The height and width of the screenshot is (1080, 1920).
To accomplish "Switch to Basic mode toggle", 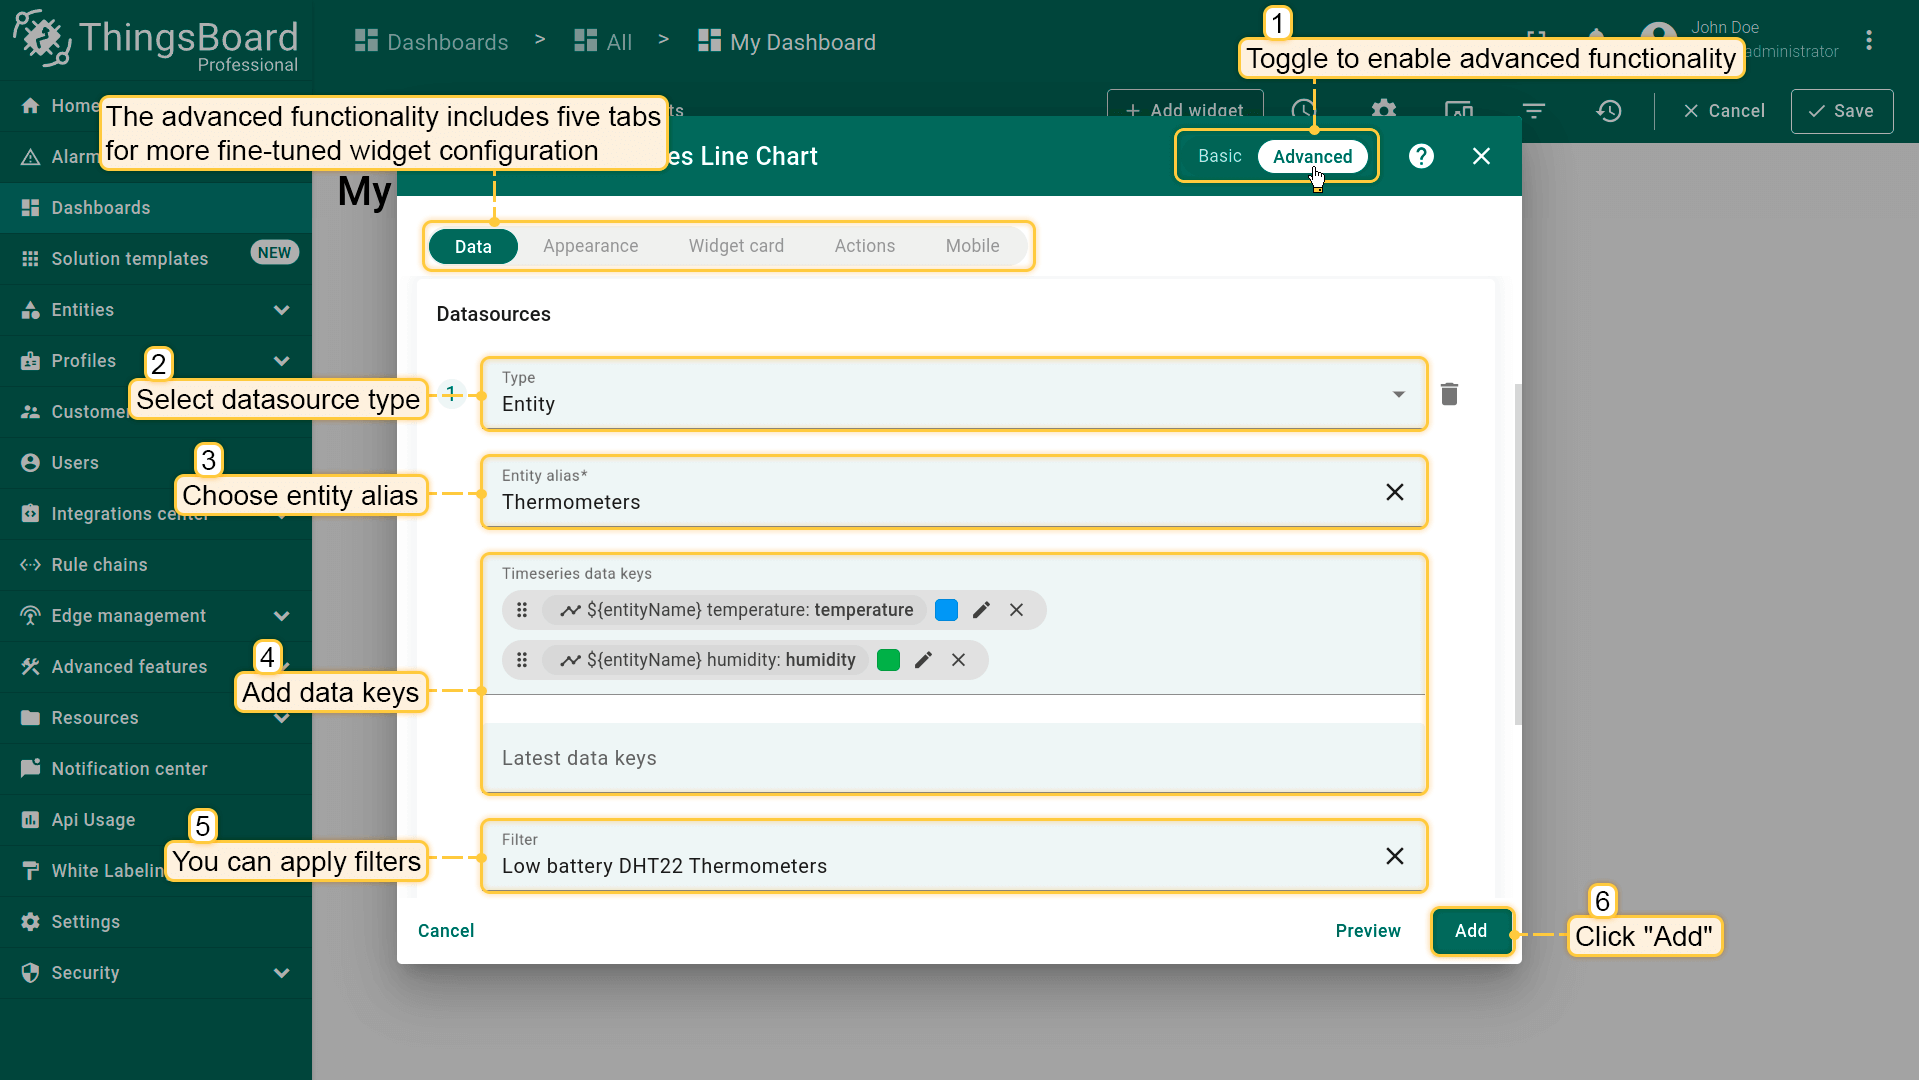I will tap(1219, 156).
